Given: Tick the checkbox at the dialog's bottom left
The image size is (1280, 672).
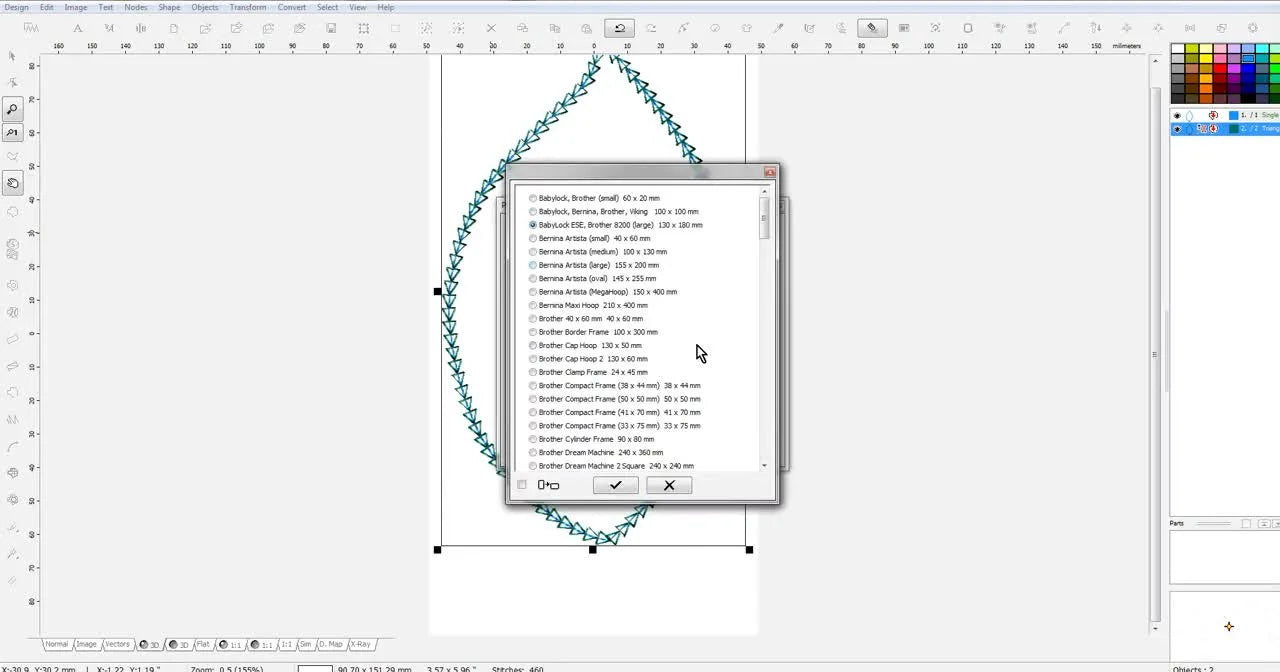Looking at the screenshot, I should pos(521,484).
